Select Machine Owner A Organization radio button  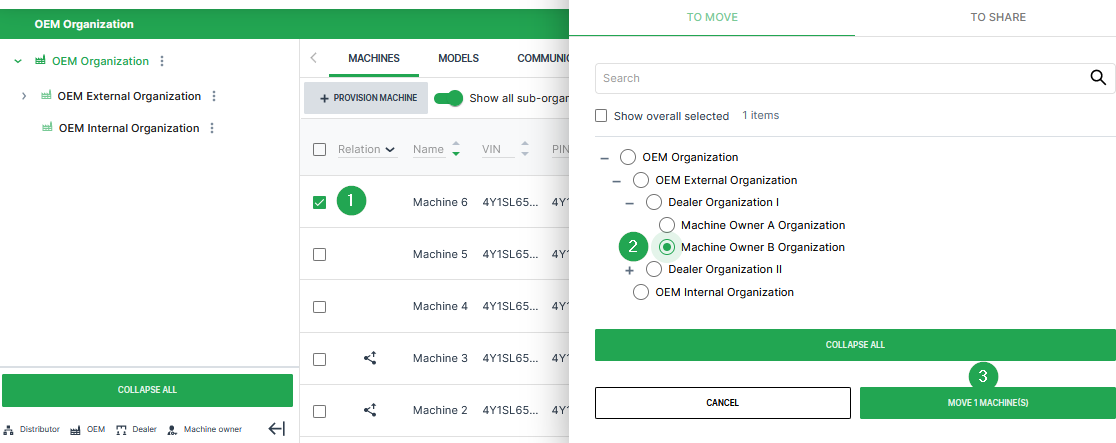click(x=667, y=225)
